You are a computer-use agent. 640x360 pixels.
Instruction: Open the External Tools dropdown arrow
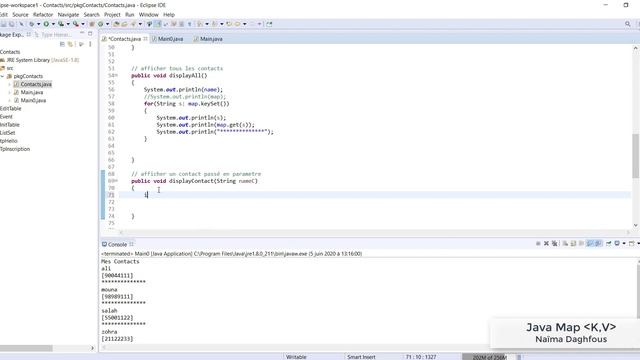[x=83, y=24]
